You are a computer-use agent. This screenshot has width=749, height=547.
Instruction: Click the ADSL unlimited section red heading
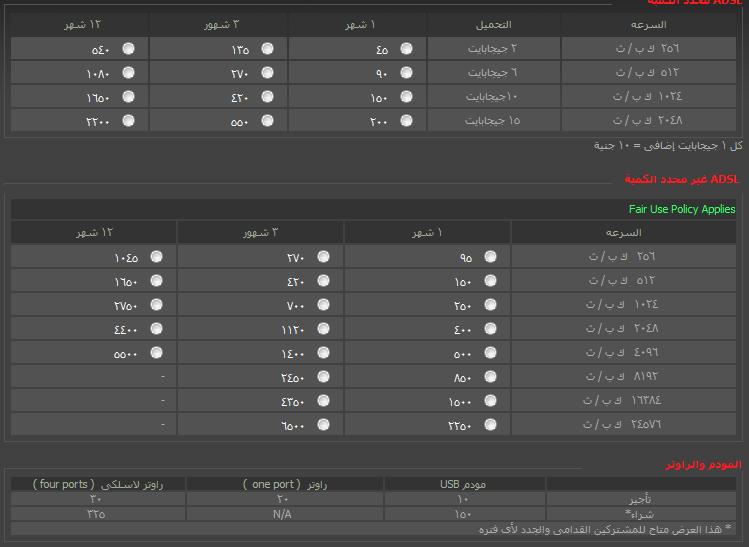pyautogui.click(x=682, y=180)
